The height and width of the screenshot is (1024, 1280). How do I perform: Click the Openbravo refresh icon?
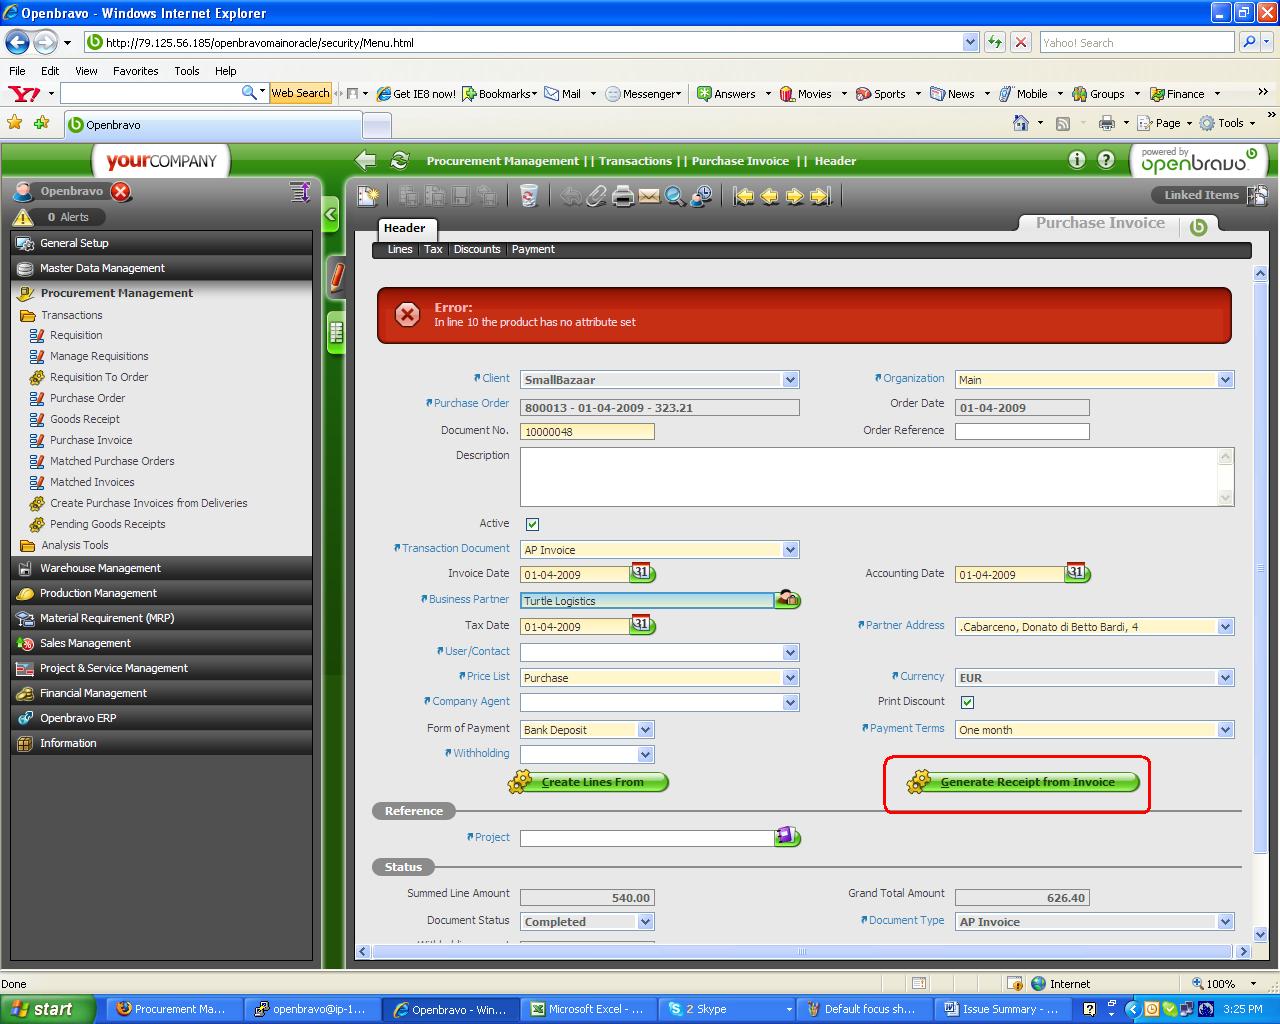[x=400, y=160]
